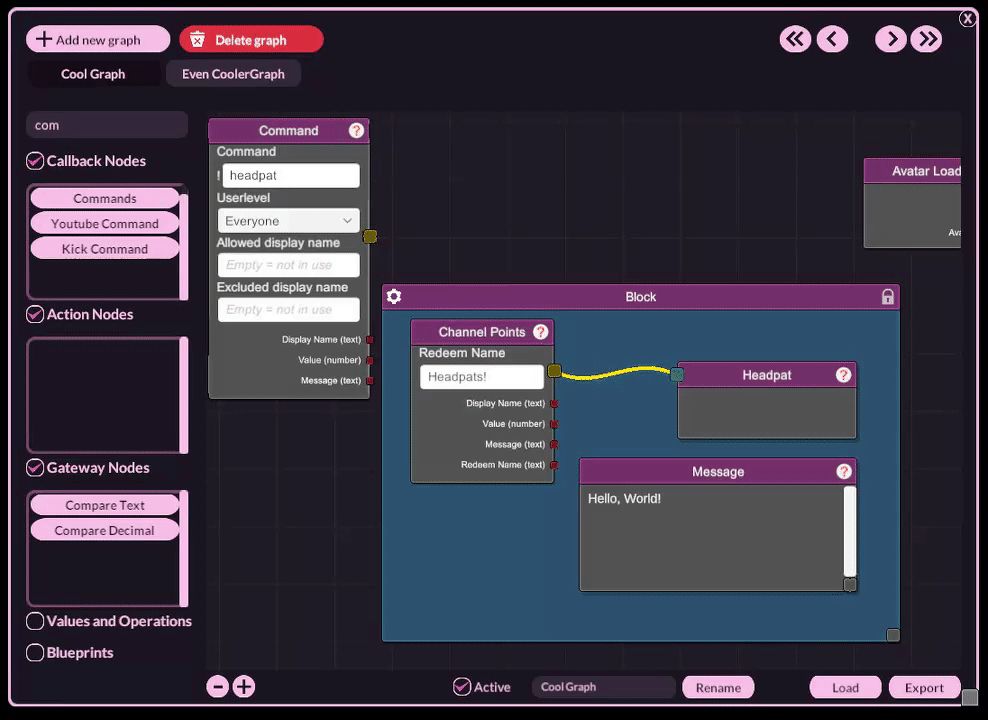Go to next page single-right arrow
Image resolution: width=988 pixels, height=720 pixels.
point(891,39)
